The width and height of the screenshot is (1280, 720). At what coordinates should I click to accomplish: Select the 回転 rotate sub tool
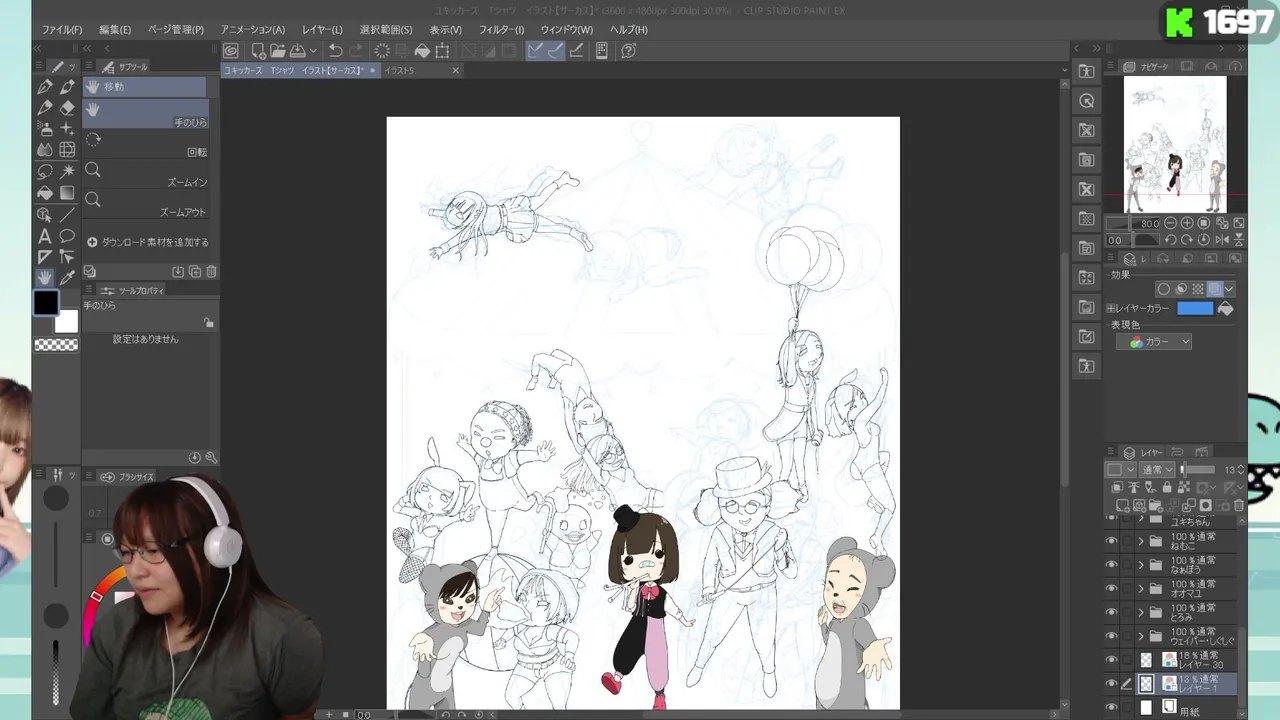pyautogui.click(x=146, y=143)
